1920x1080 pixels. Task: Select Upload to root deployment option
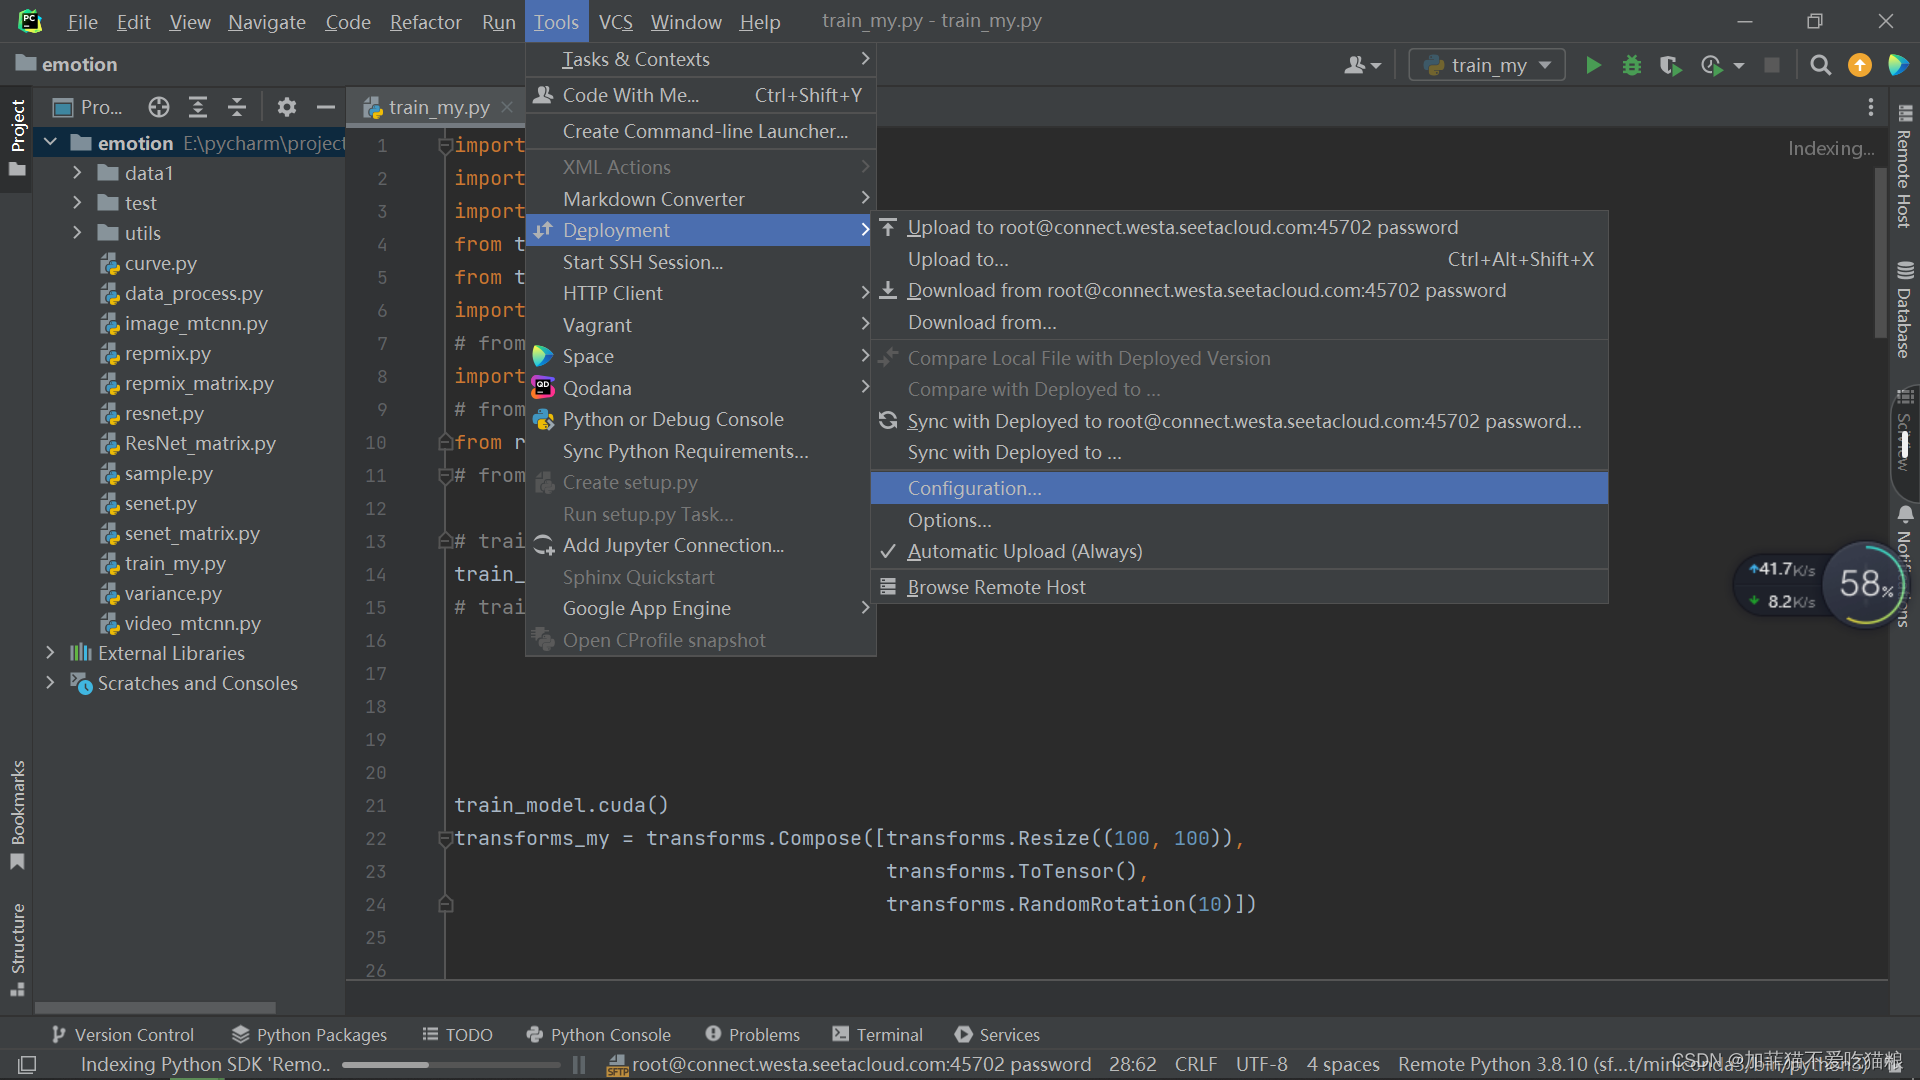(1183, 227)
